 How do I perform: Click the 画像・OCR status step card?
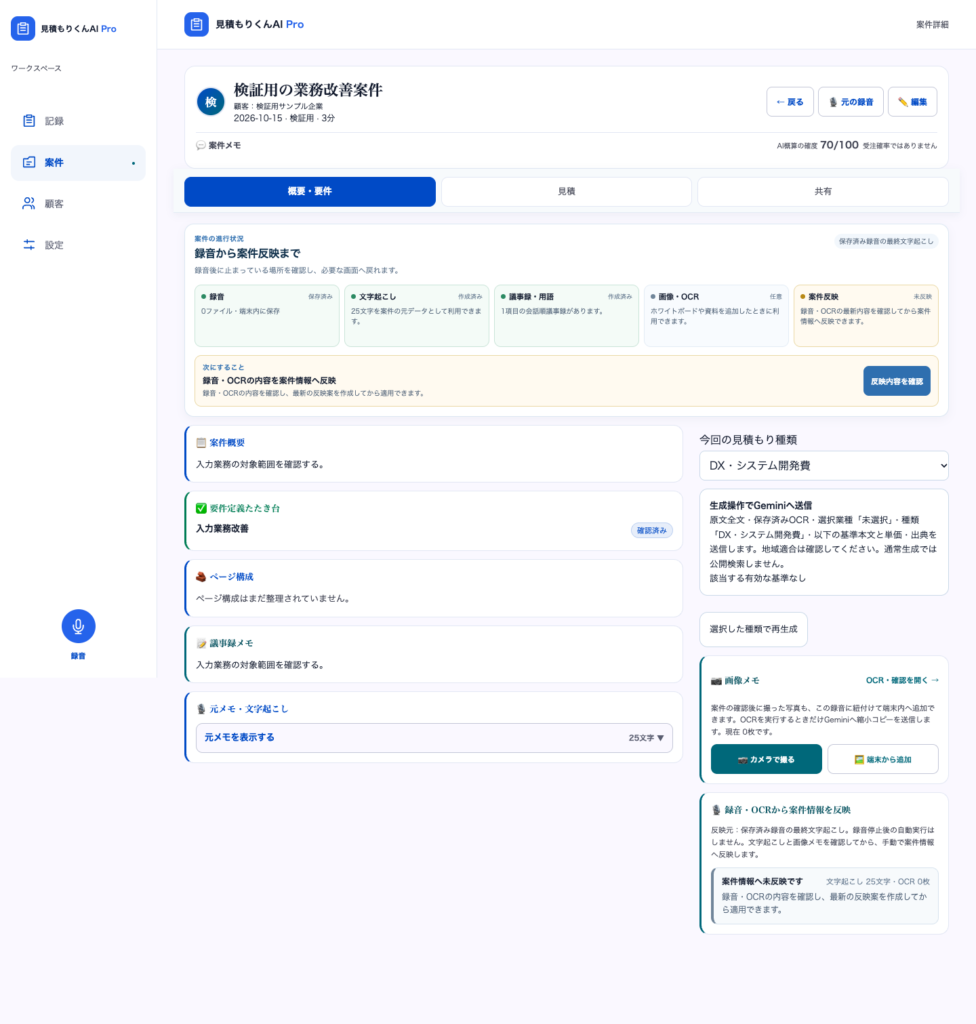pyautogui.click(x=716, y=315)
